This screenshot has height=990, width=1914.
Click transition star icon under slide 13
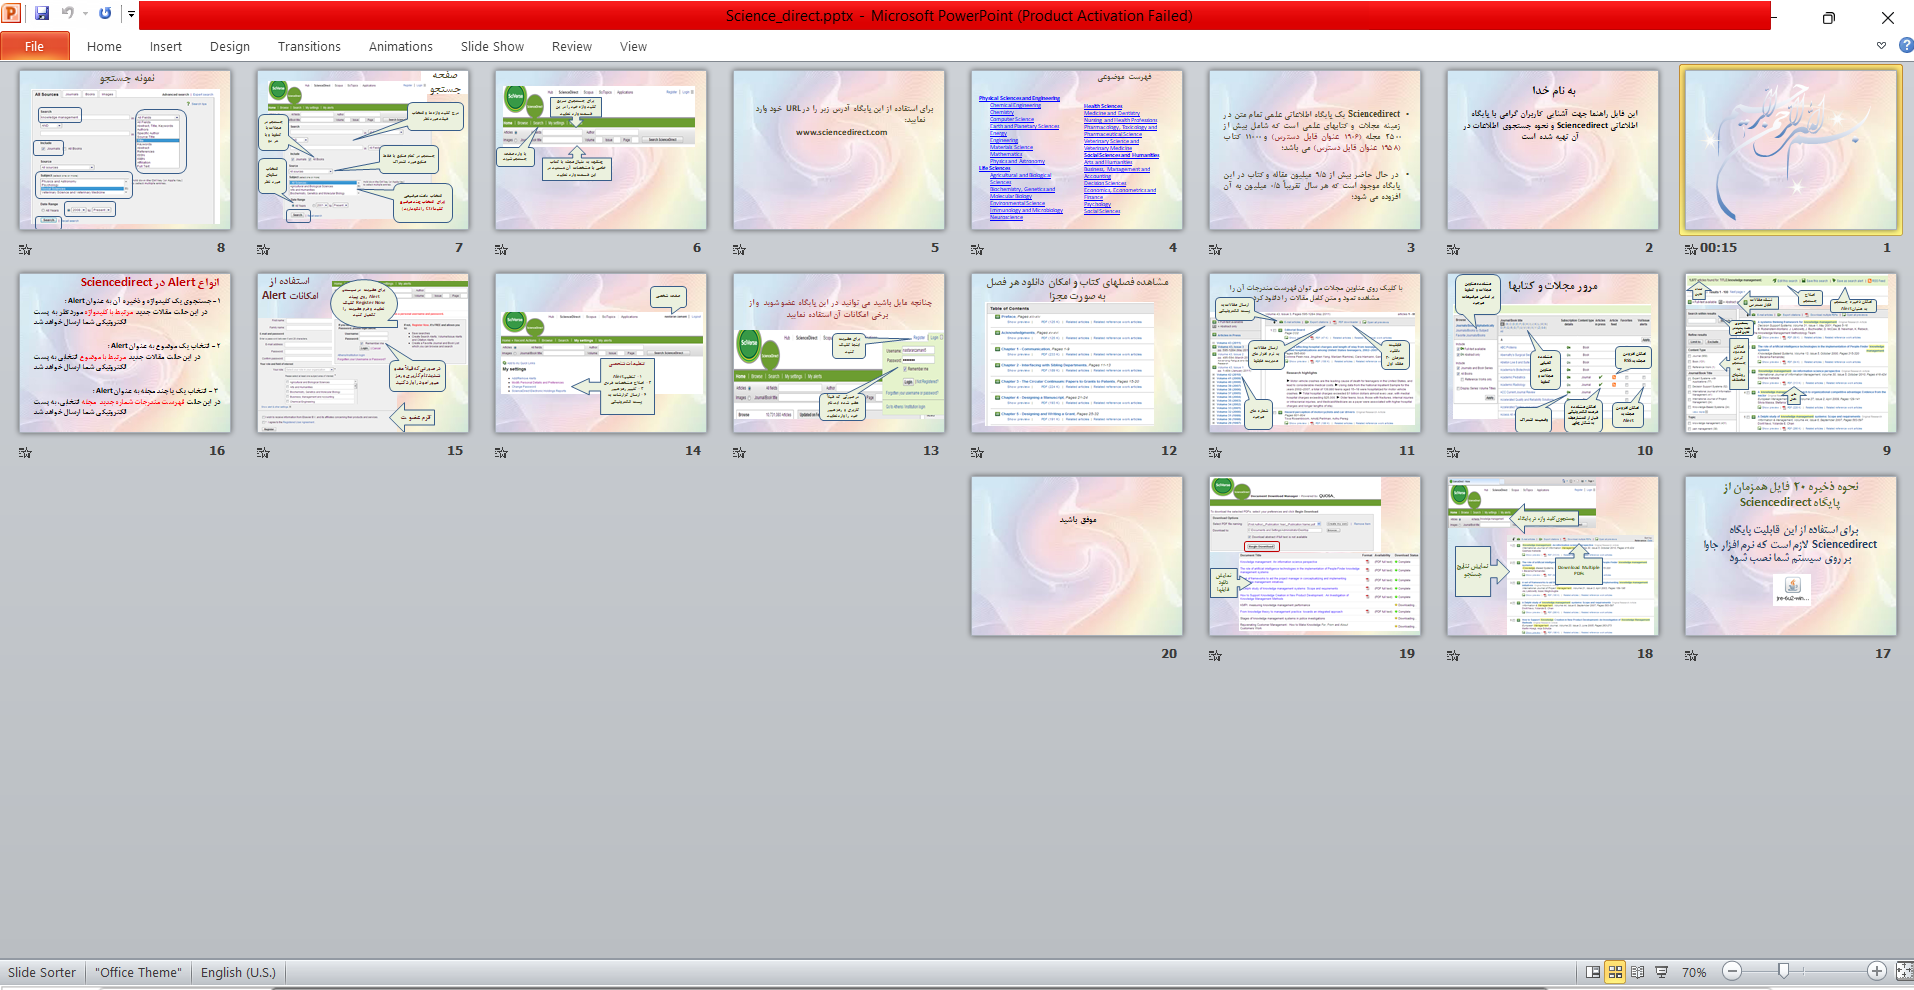[739, 452]
